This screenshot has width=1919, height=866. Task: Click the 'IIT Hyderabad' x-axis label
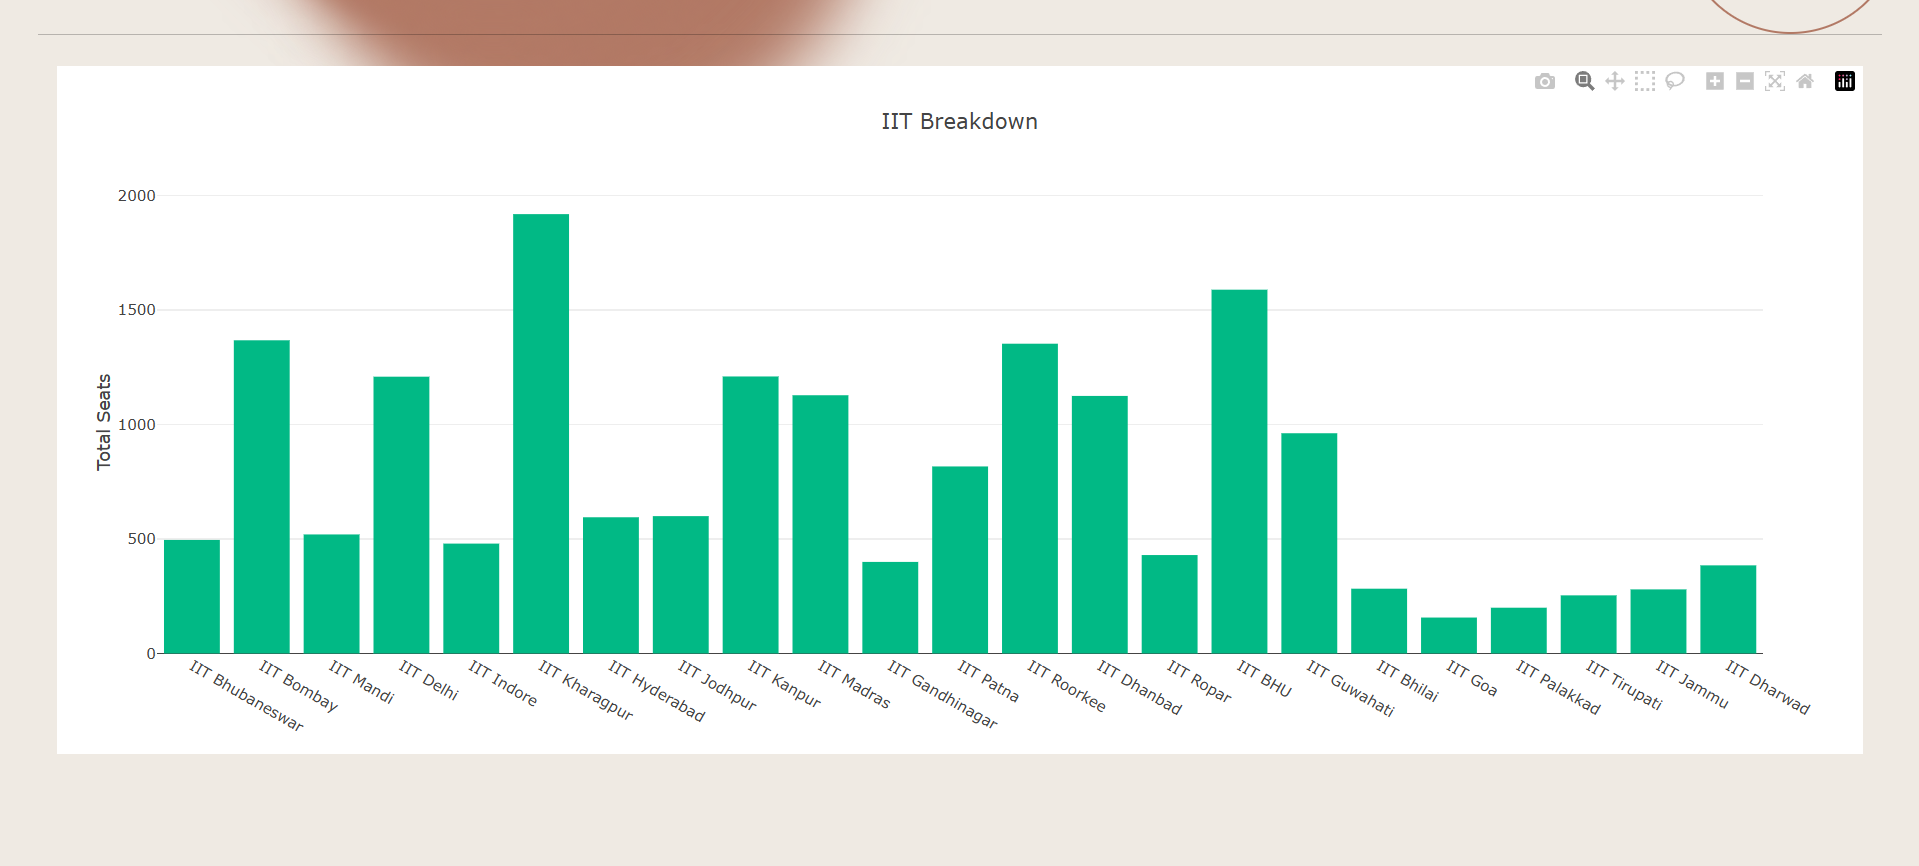[x=657, y=691]
